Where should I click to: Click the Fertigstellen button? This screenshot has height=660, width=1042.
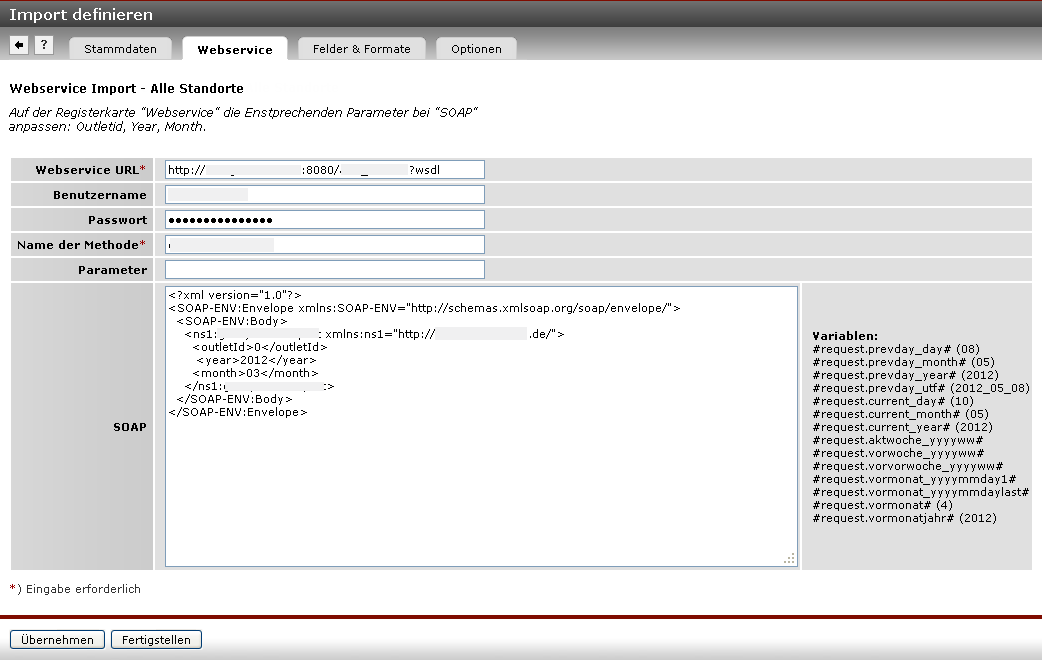click(x=156, y=640)
